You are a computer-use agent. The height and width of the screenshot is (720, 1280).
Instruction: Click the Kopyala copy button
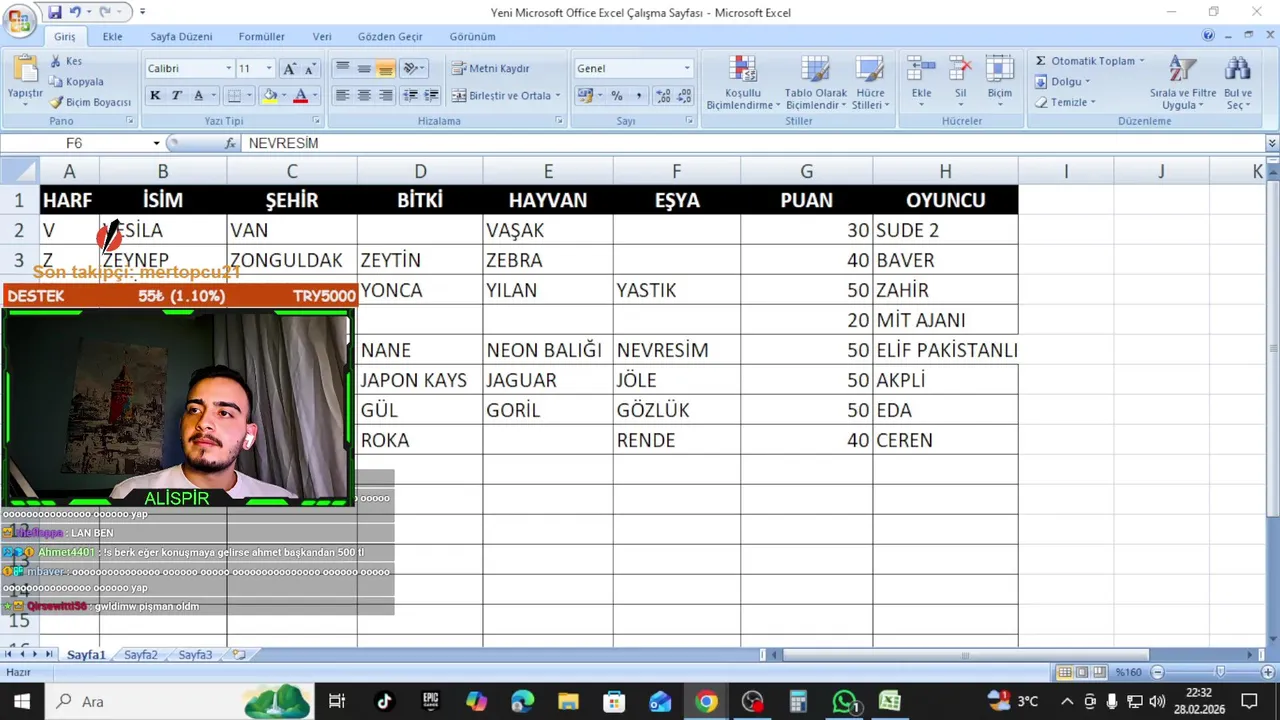[77, 82]
